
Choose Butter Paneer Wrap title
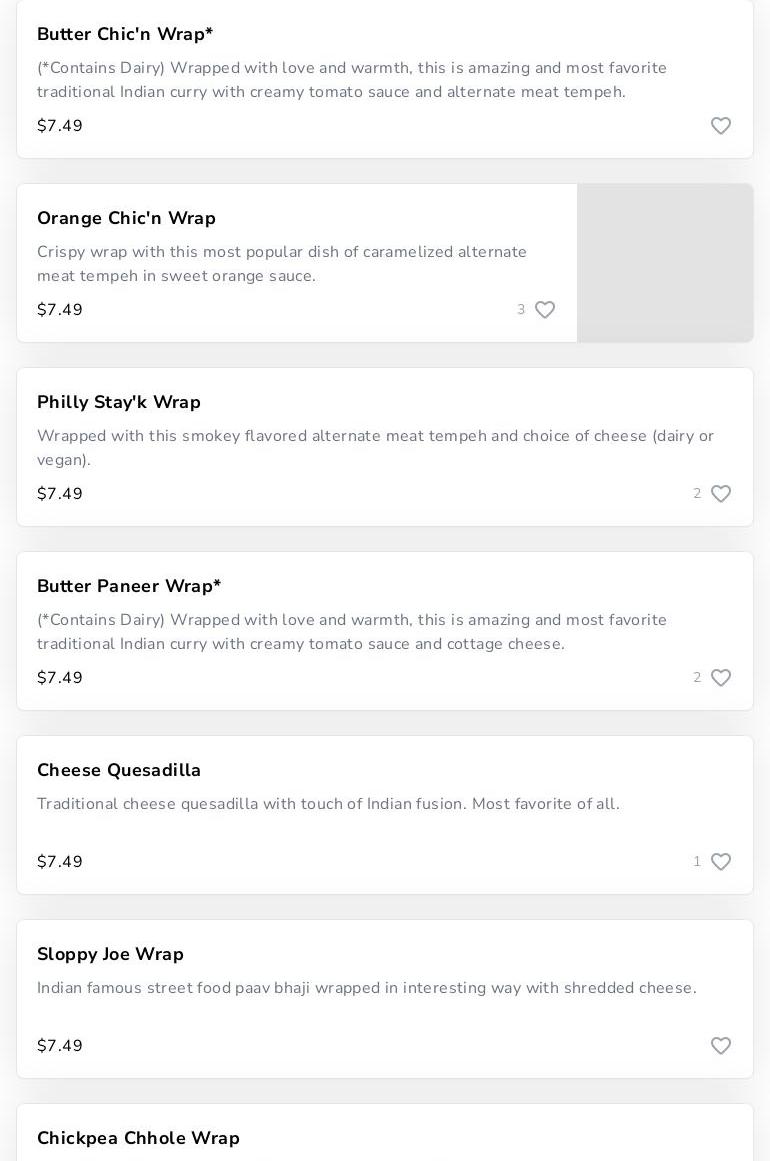[x=129, y=586]
